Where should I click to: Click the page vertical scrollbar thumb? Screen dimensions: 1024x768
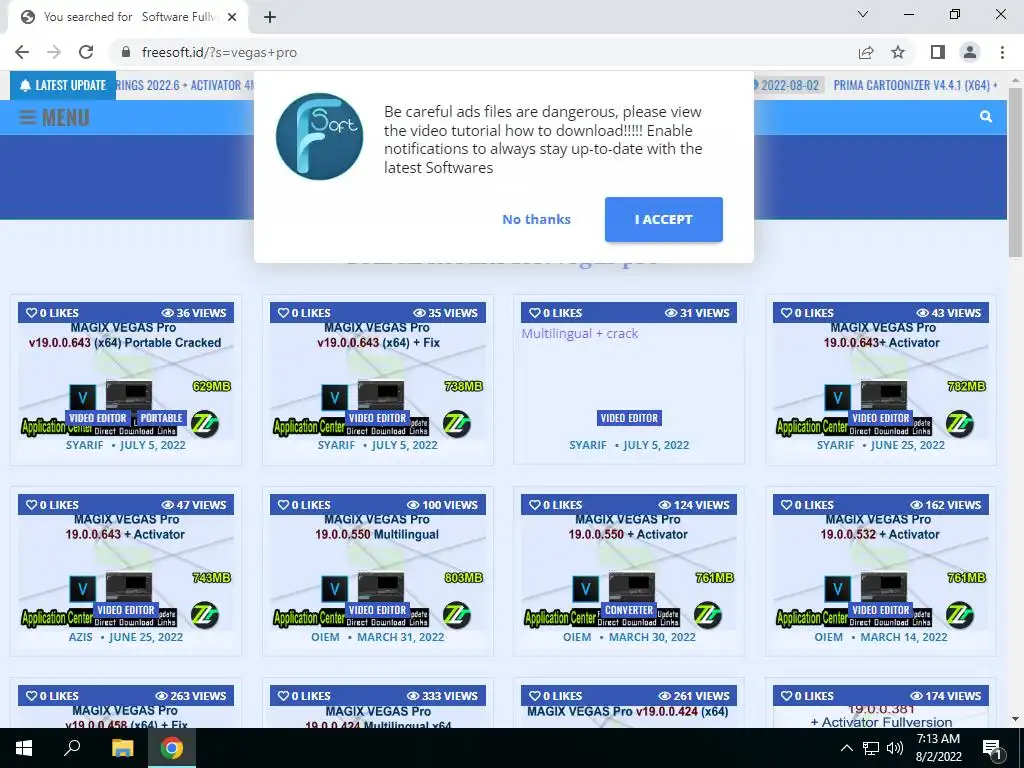(1015, 173)
